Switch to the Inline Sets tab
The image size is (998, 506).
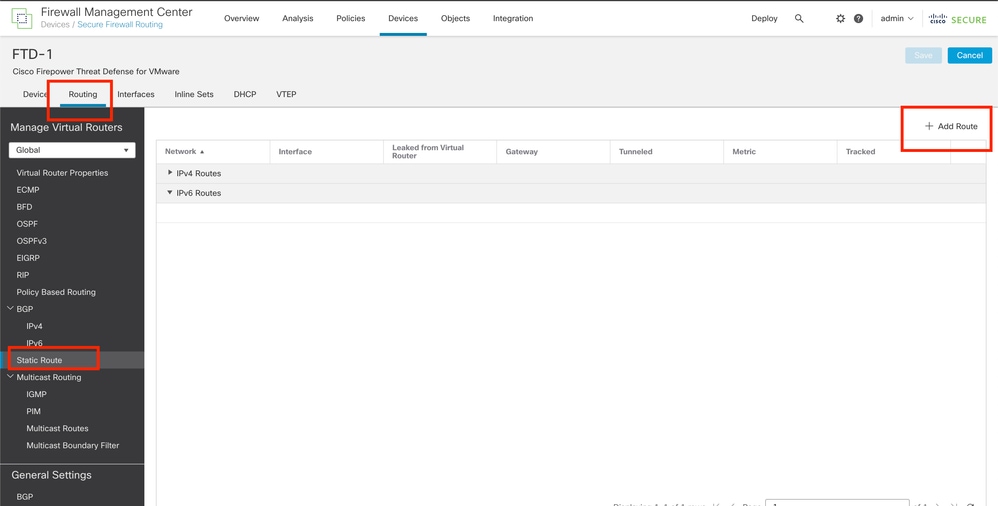coord(193,94)
